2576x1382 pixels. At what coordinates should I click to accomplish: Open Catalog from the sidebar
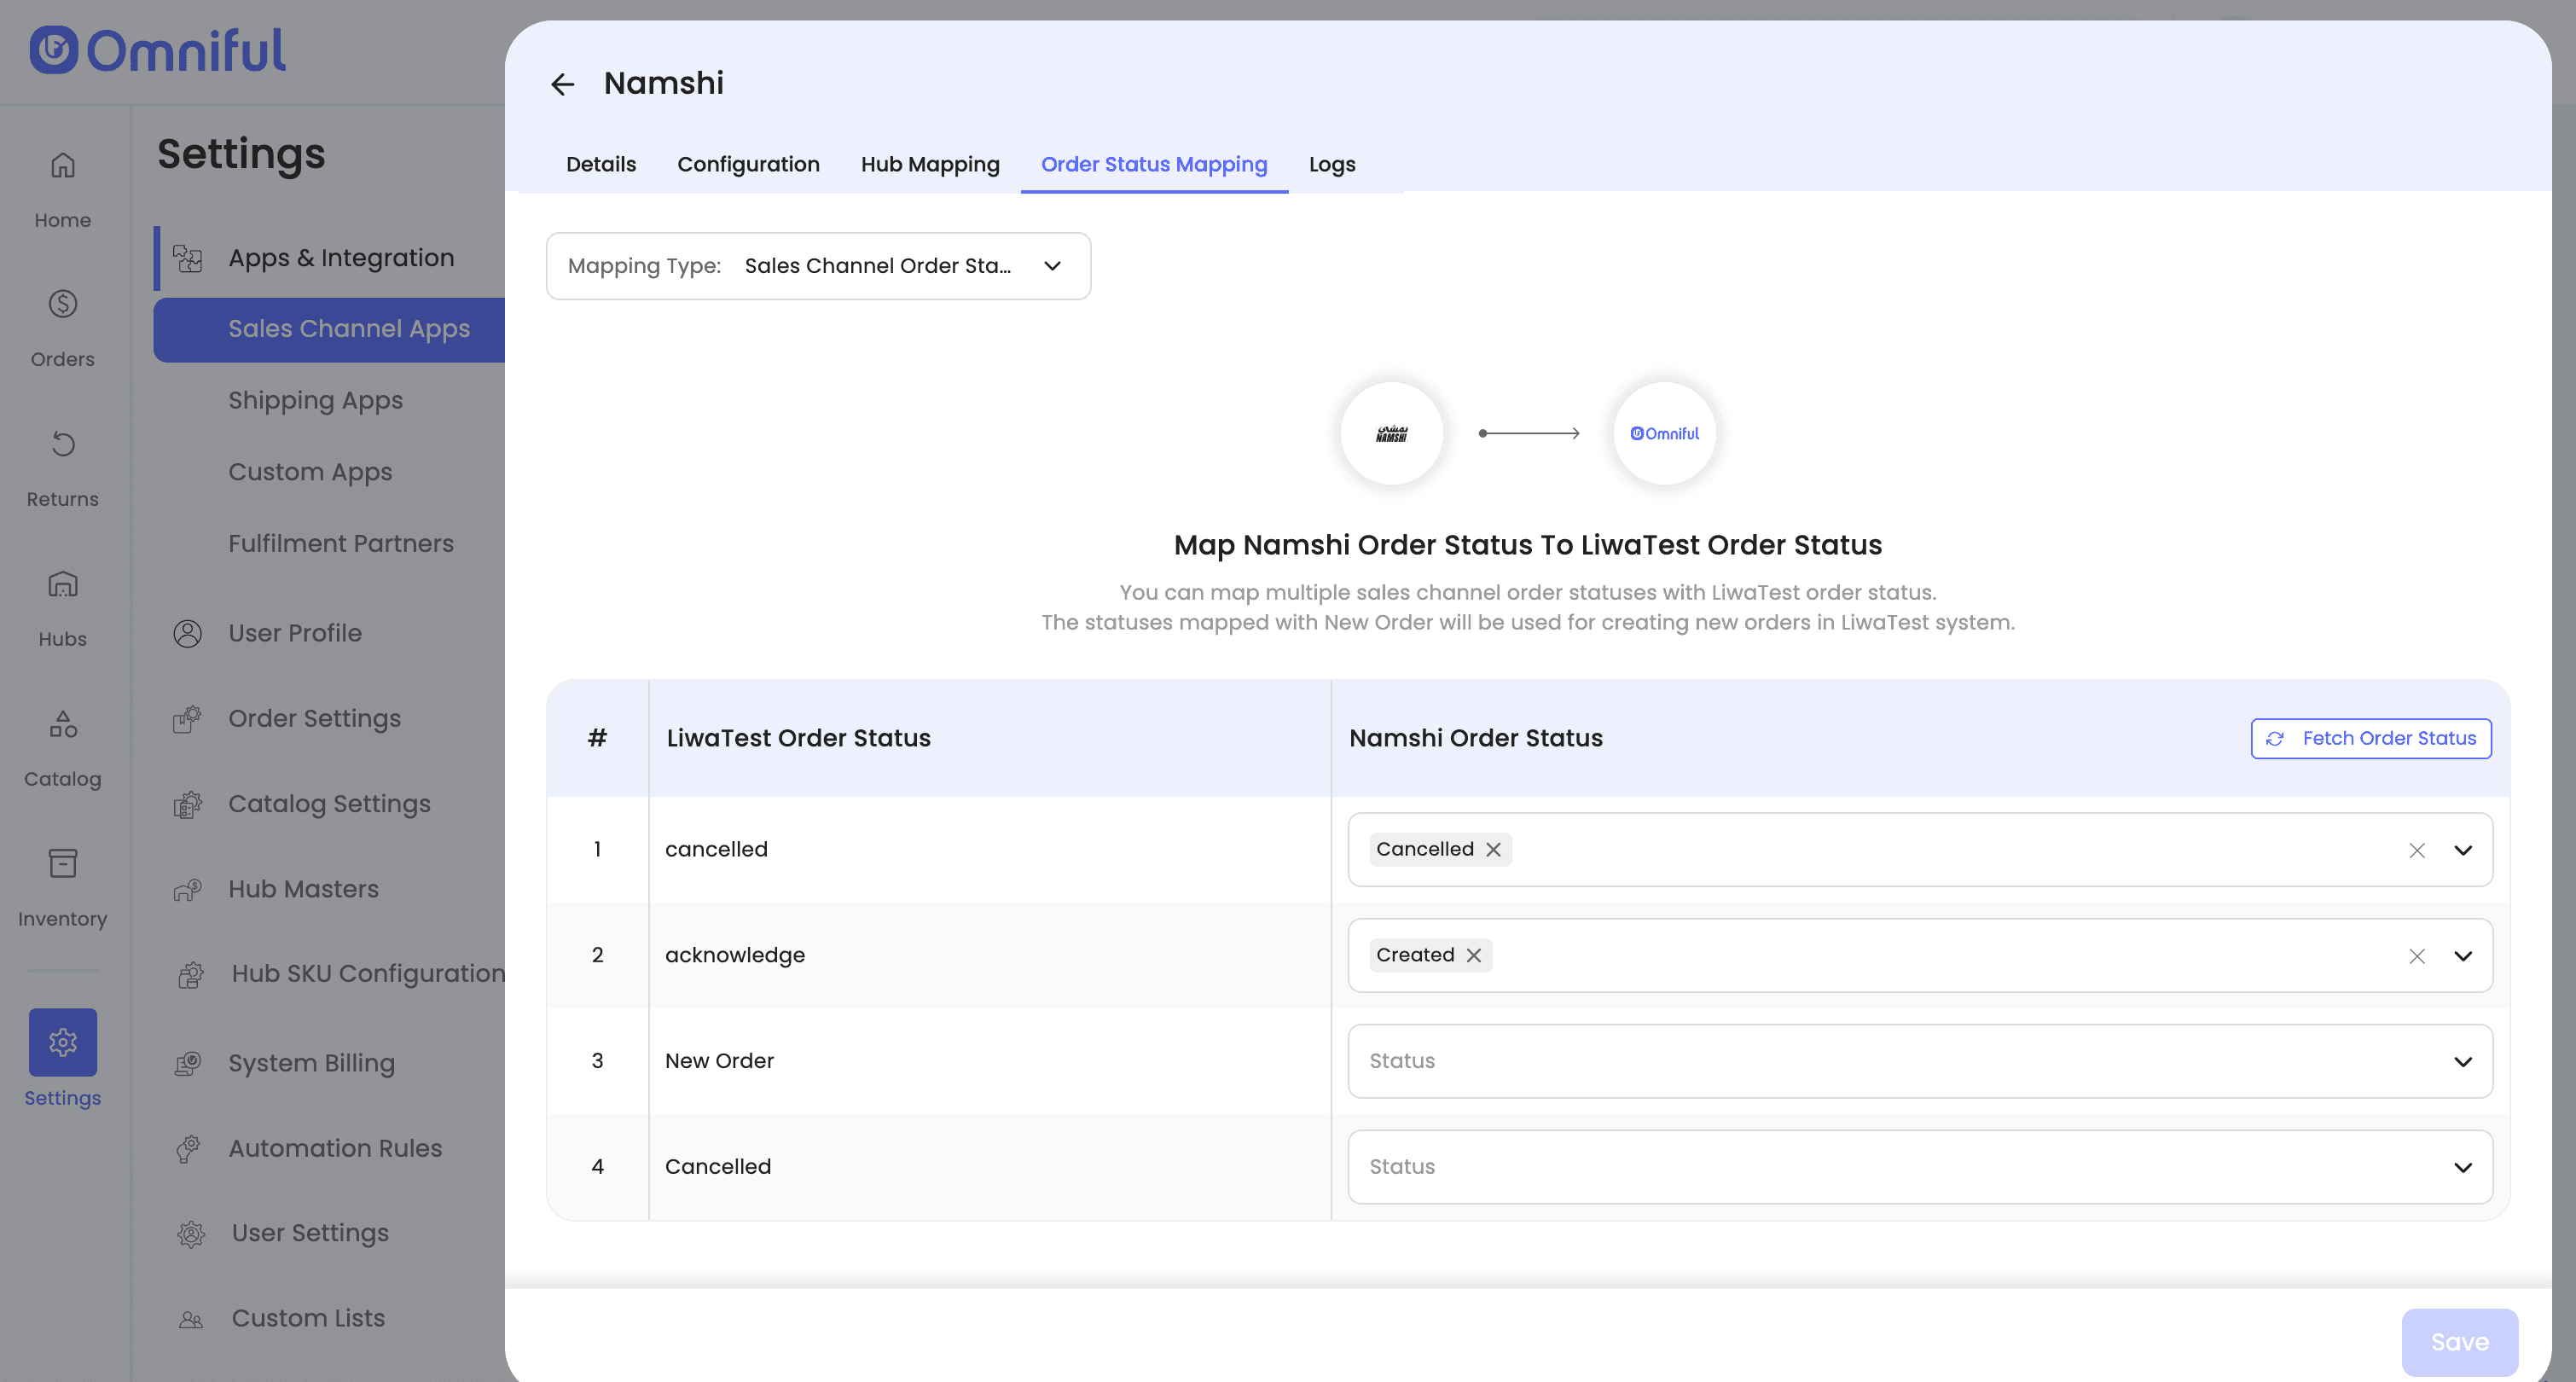62,748
